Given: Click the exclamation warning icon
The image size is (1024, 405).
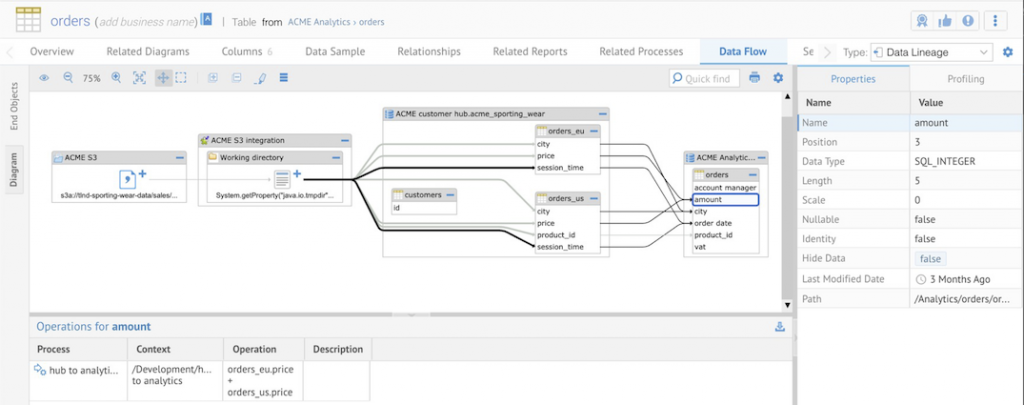Looking at the screenshot, I should (x=967, y=21).
